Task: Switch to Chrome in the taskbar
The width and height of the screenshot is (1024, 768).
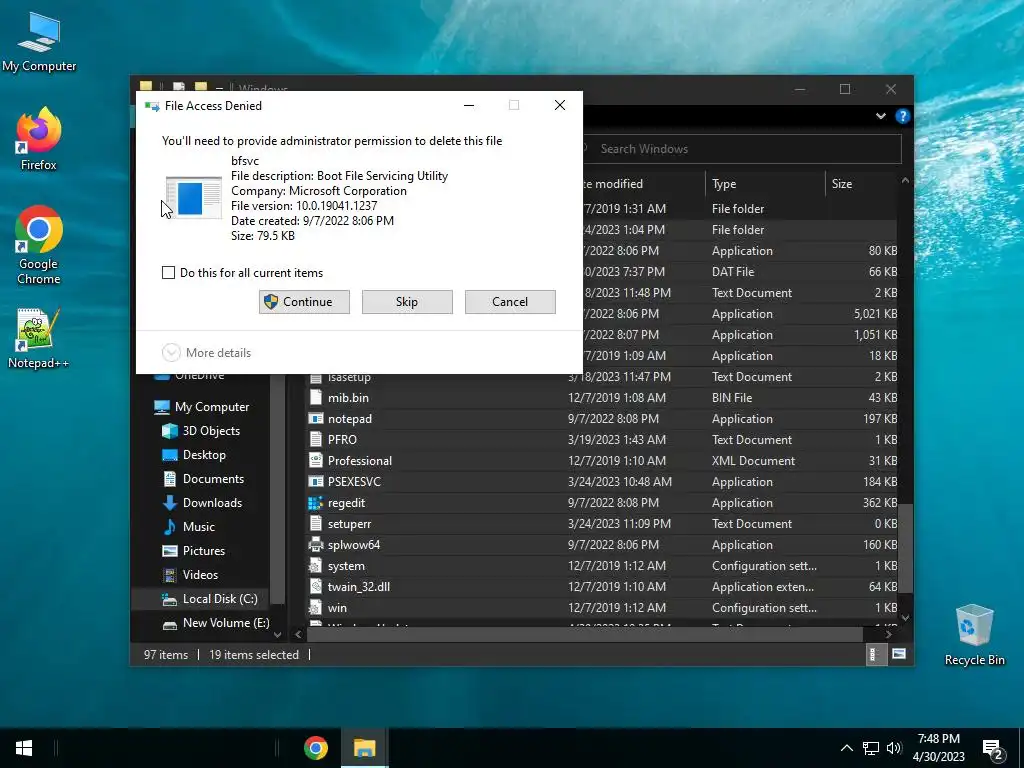Action: (315, 748)
